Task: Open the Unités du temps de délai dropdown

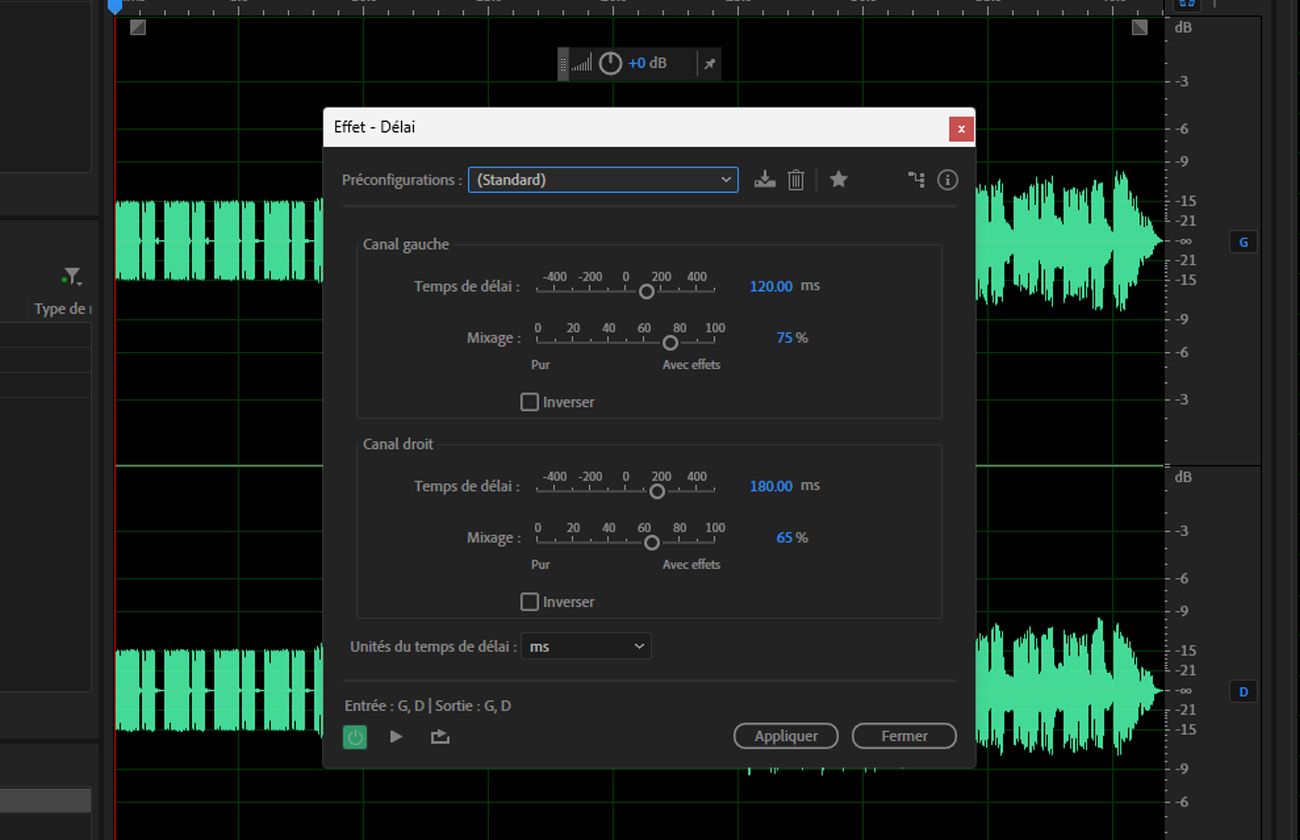Action: coord(586,647)
